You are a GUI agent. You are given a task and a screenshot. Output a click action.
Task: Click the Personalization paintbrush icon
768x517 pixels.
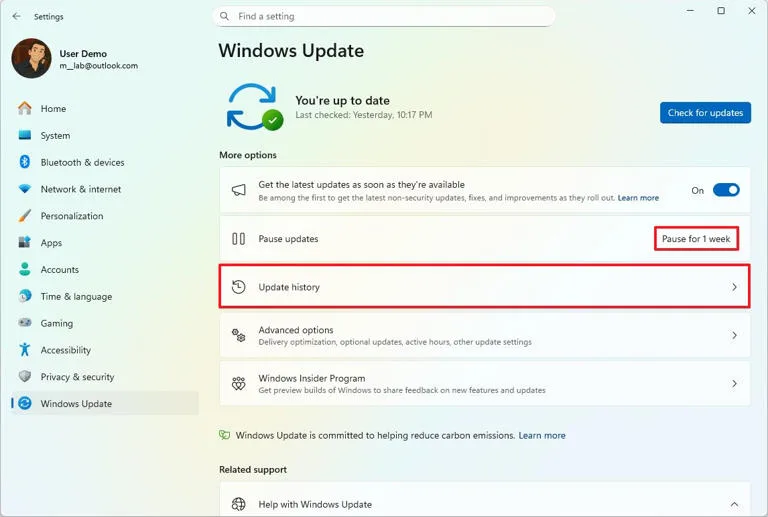tap(24, 215)
